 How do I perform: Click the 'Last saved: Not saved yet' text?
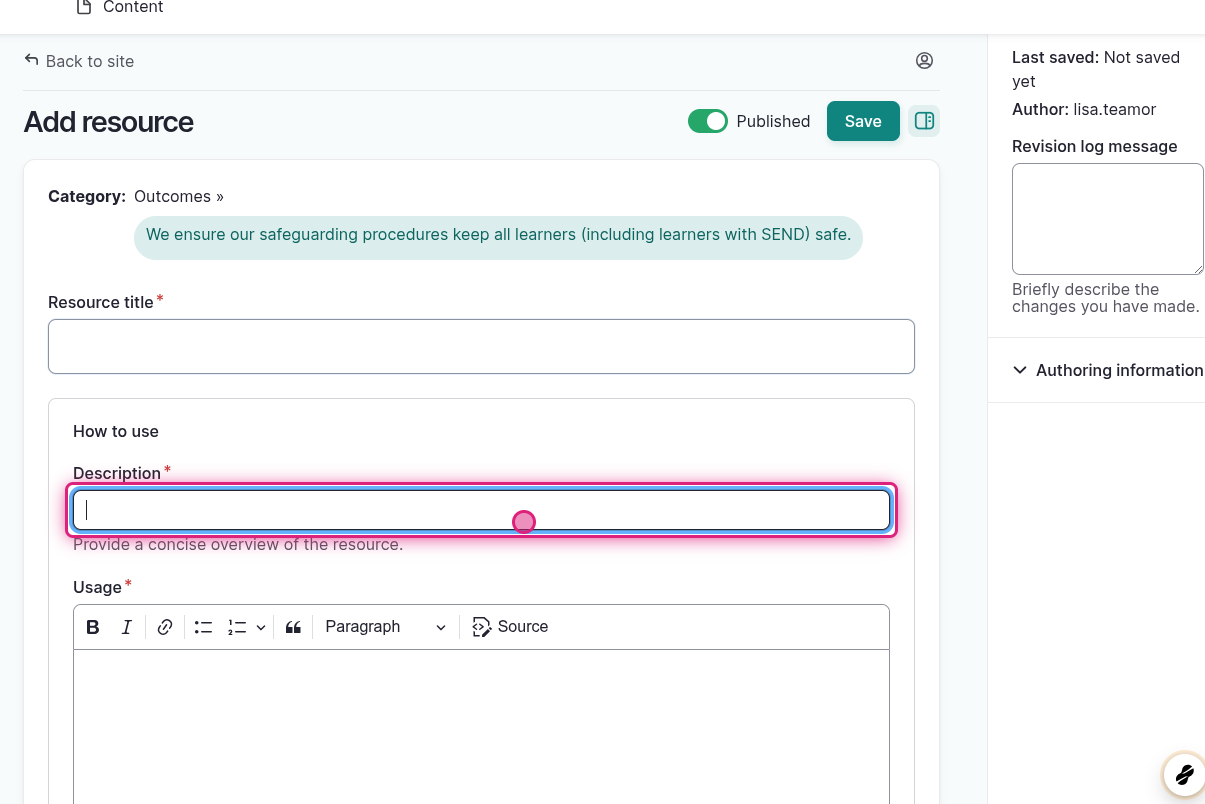coord(1096,69)
